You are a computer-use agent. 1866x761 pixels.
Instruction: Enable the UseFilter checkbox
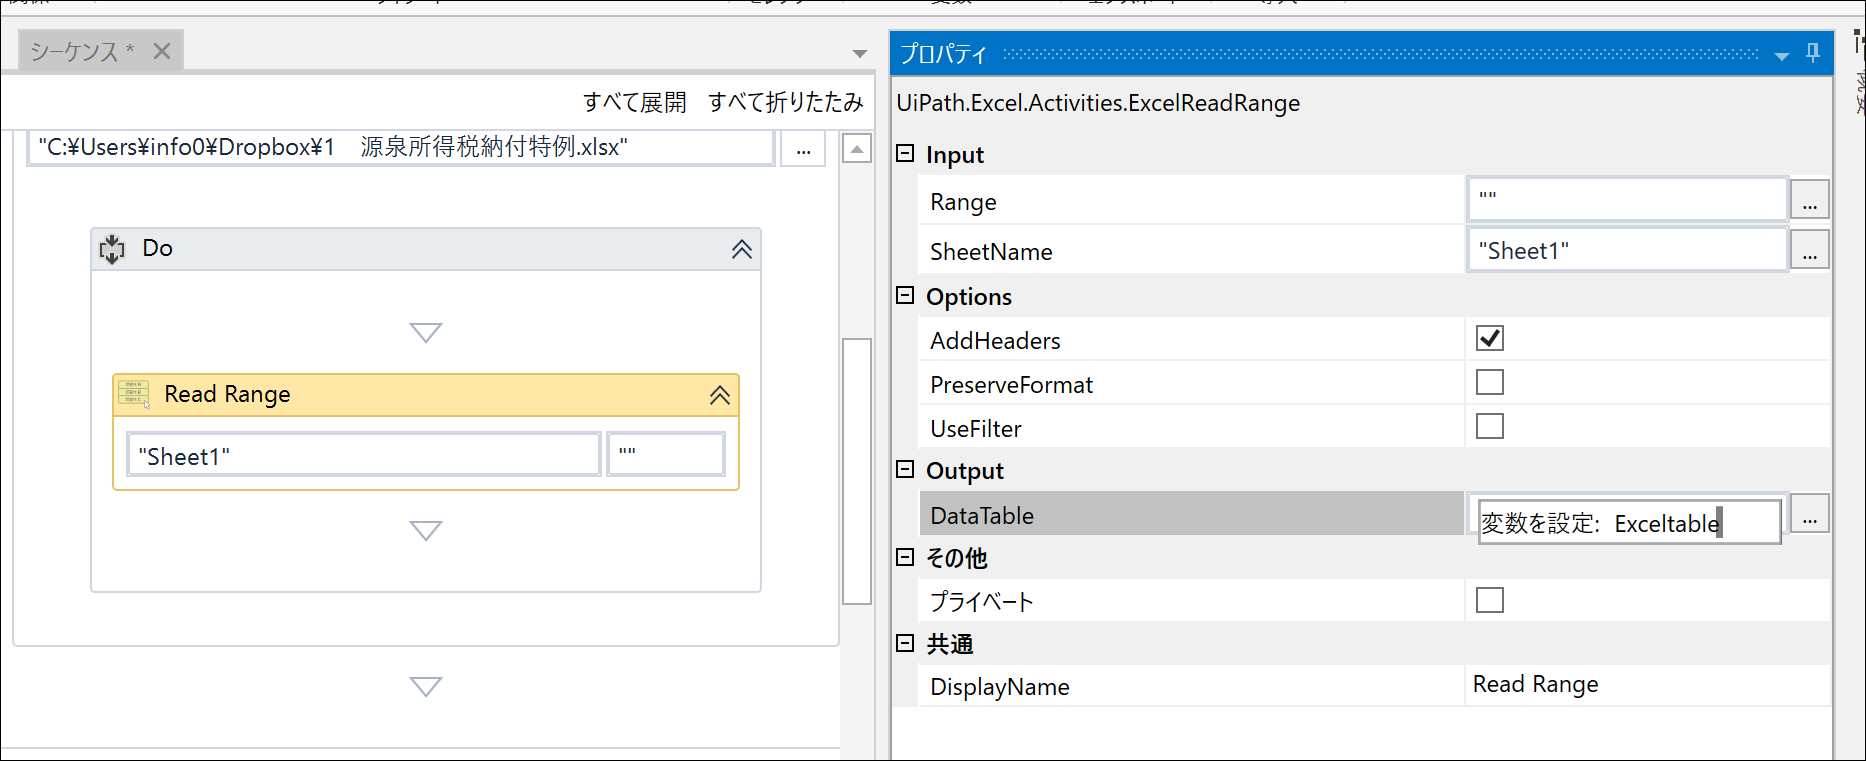1490,427
